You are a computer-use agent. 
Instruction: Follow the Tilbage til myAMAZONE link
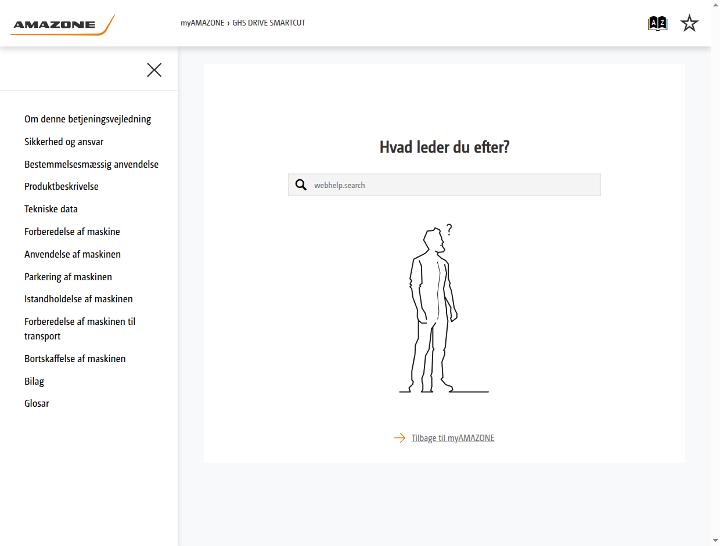click(453, 438)
